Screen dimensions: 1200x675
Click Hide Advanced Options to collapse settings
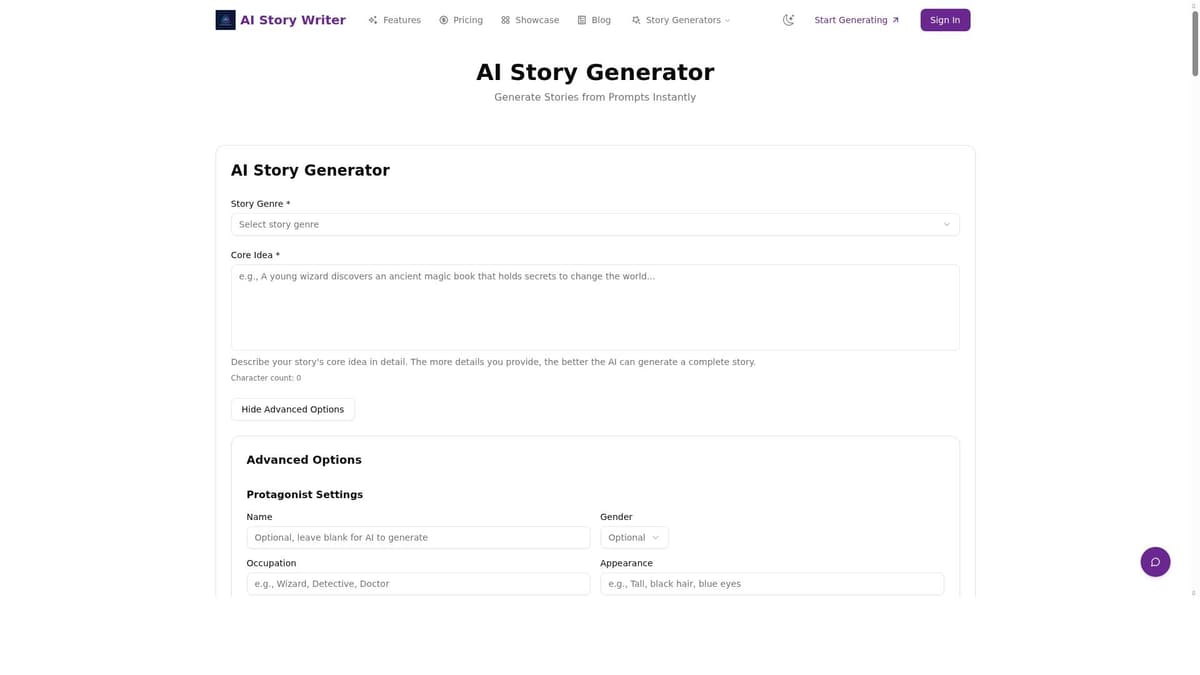click(x=292, y=409)
